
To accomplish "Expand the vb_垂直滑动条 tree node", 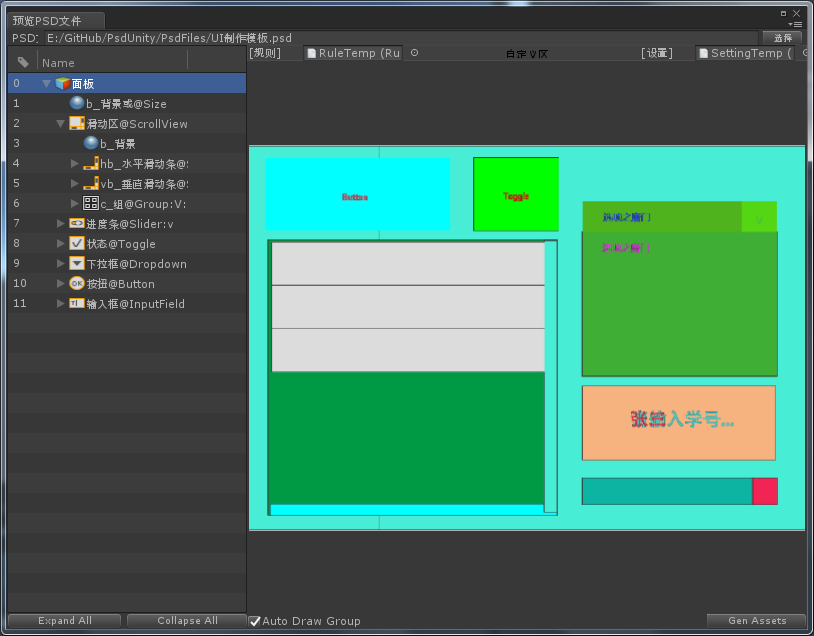I will point(75,184).
